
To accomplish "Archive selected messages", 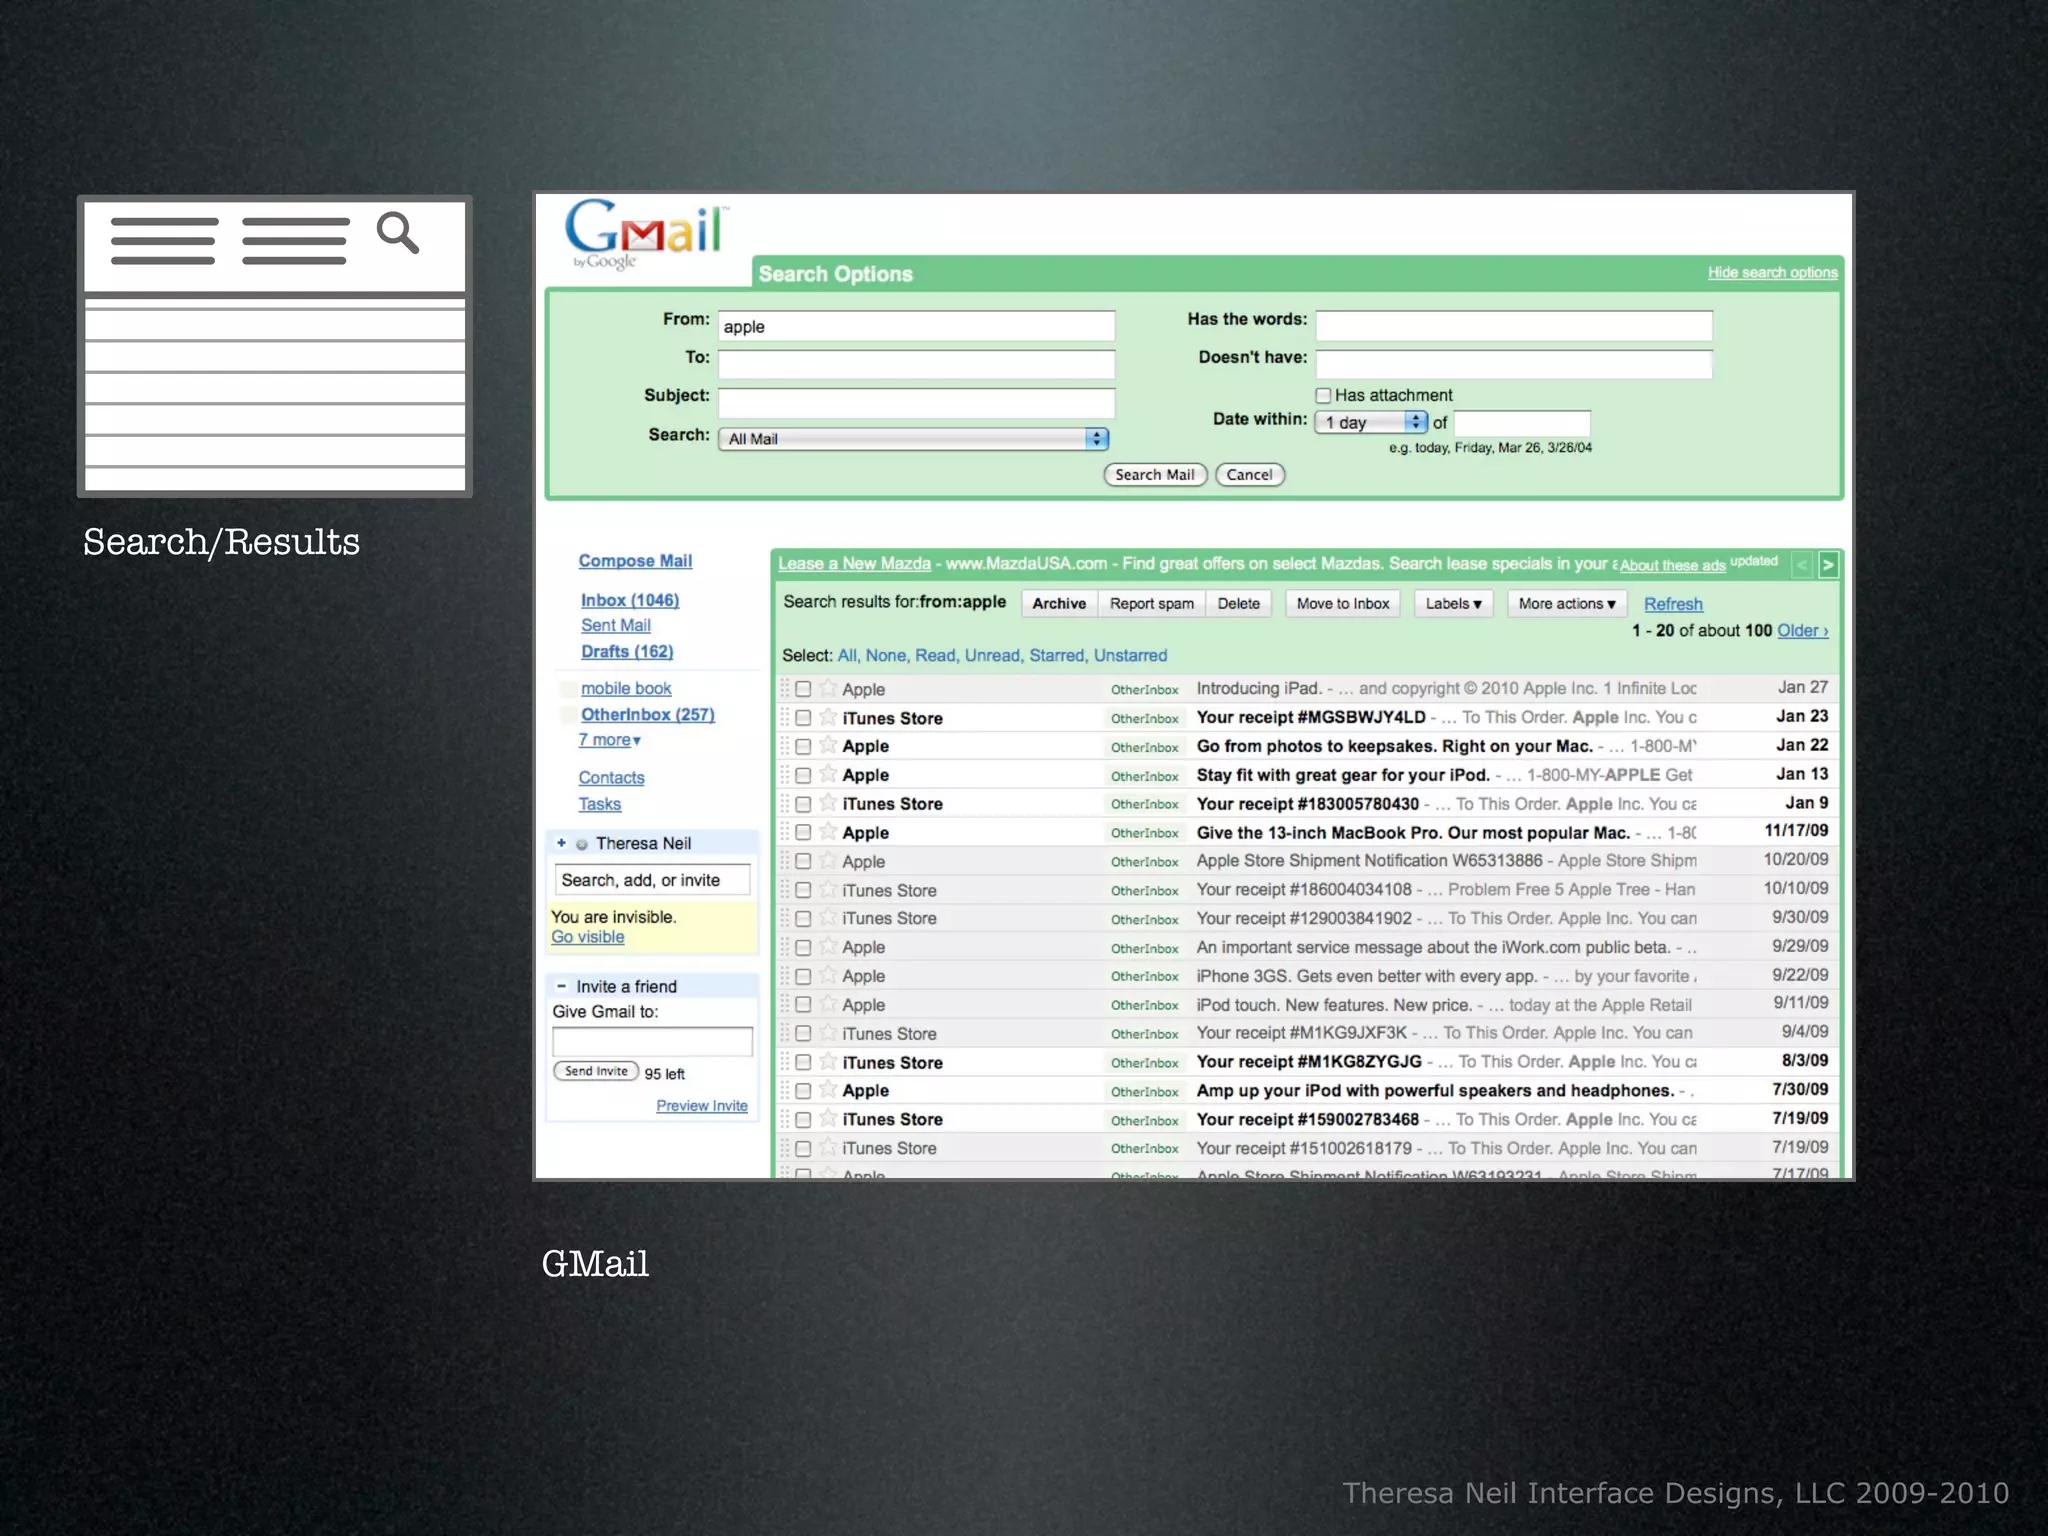I will 1059,604.
